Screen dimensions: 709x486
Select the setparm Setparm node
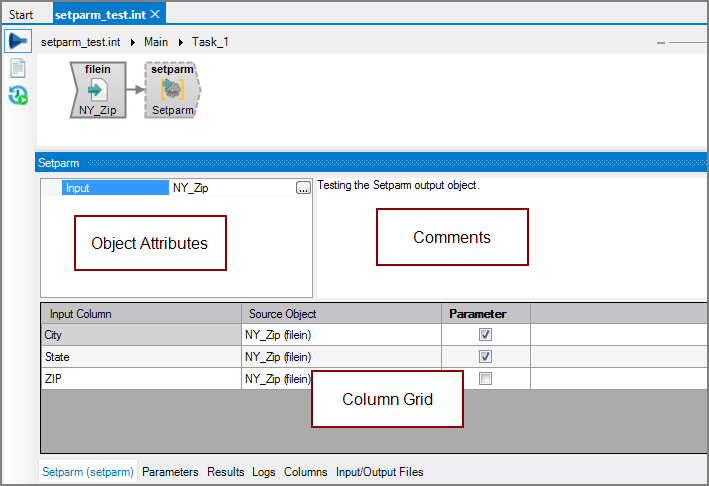(172, 90)
